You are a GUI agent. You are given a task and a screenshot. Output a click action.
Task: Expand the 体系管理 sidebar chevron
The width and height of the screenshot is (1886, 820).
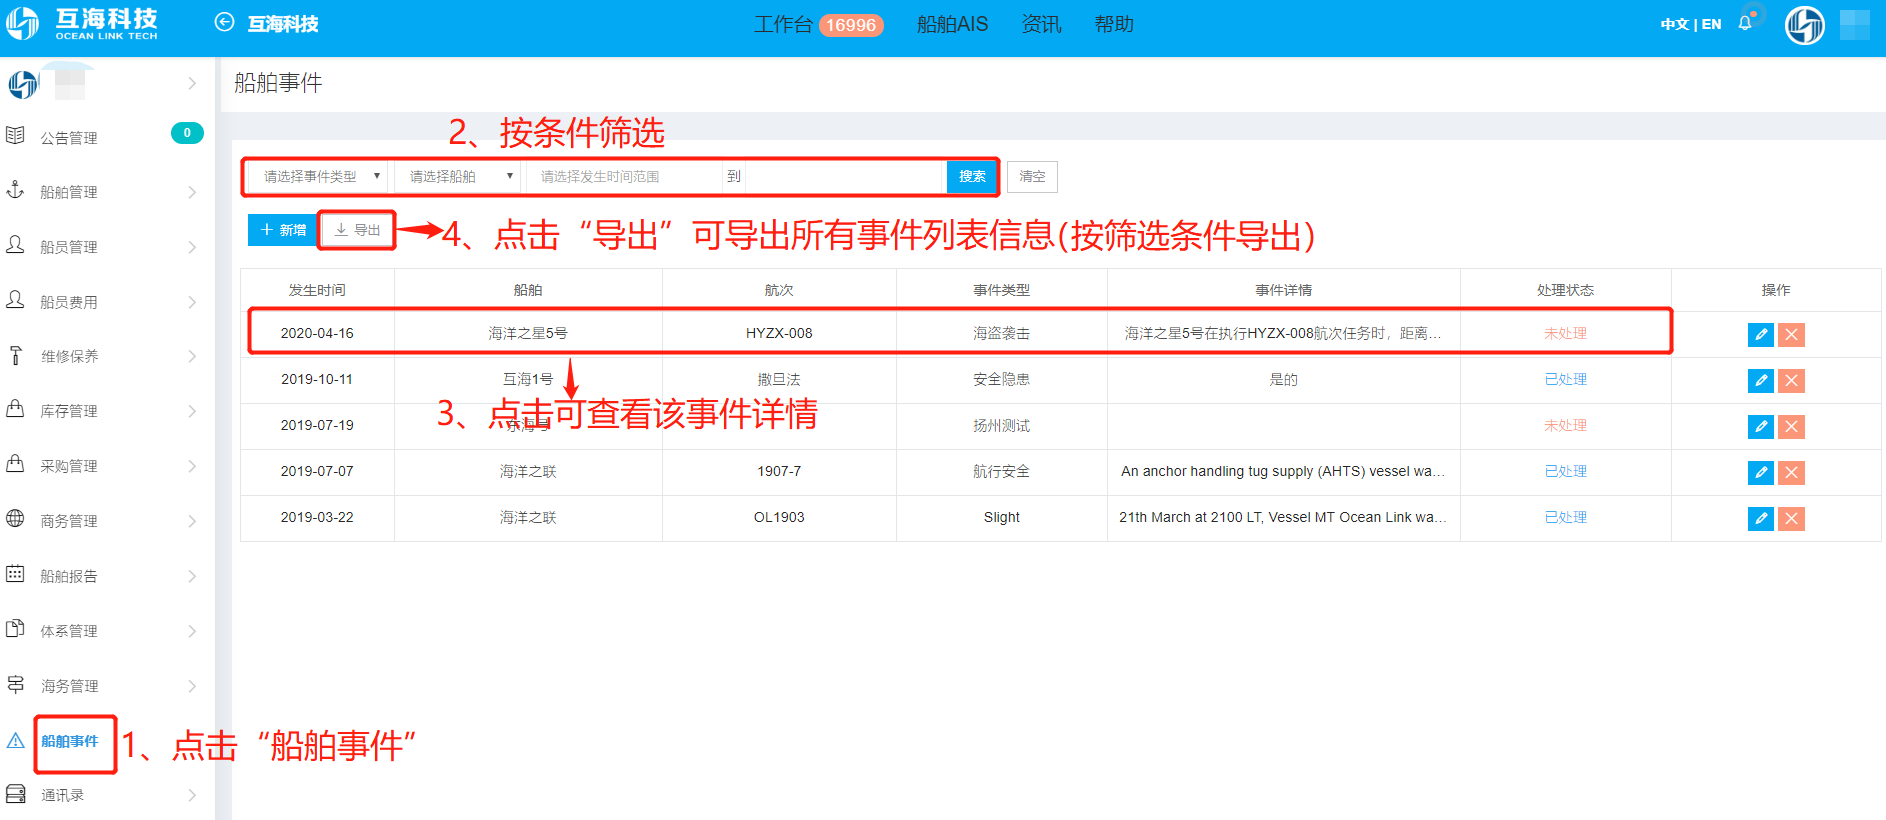[192, 631]
